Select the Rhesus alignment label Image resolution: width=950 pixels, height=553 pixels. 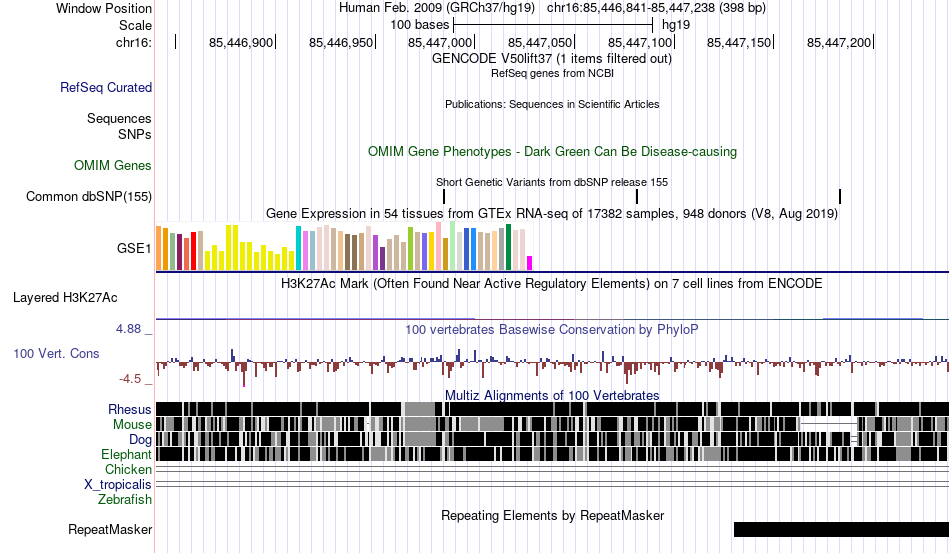[130, 409]
